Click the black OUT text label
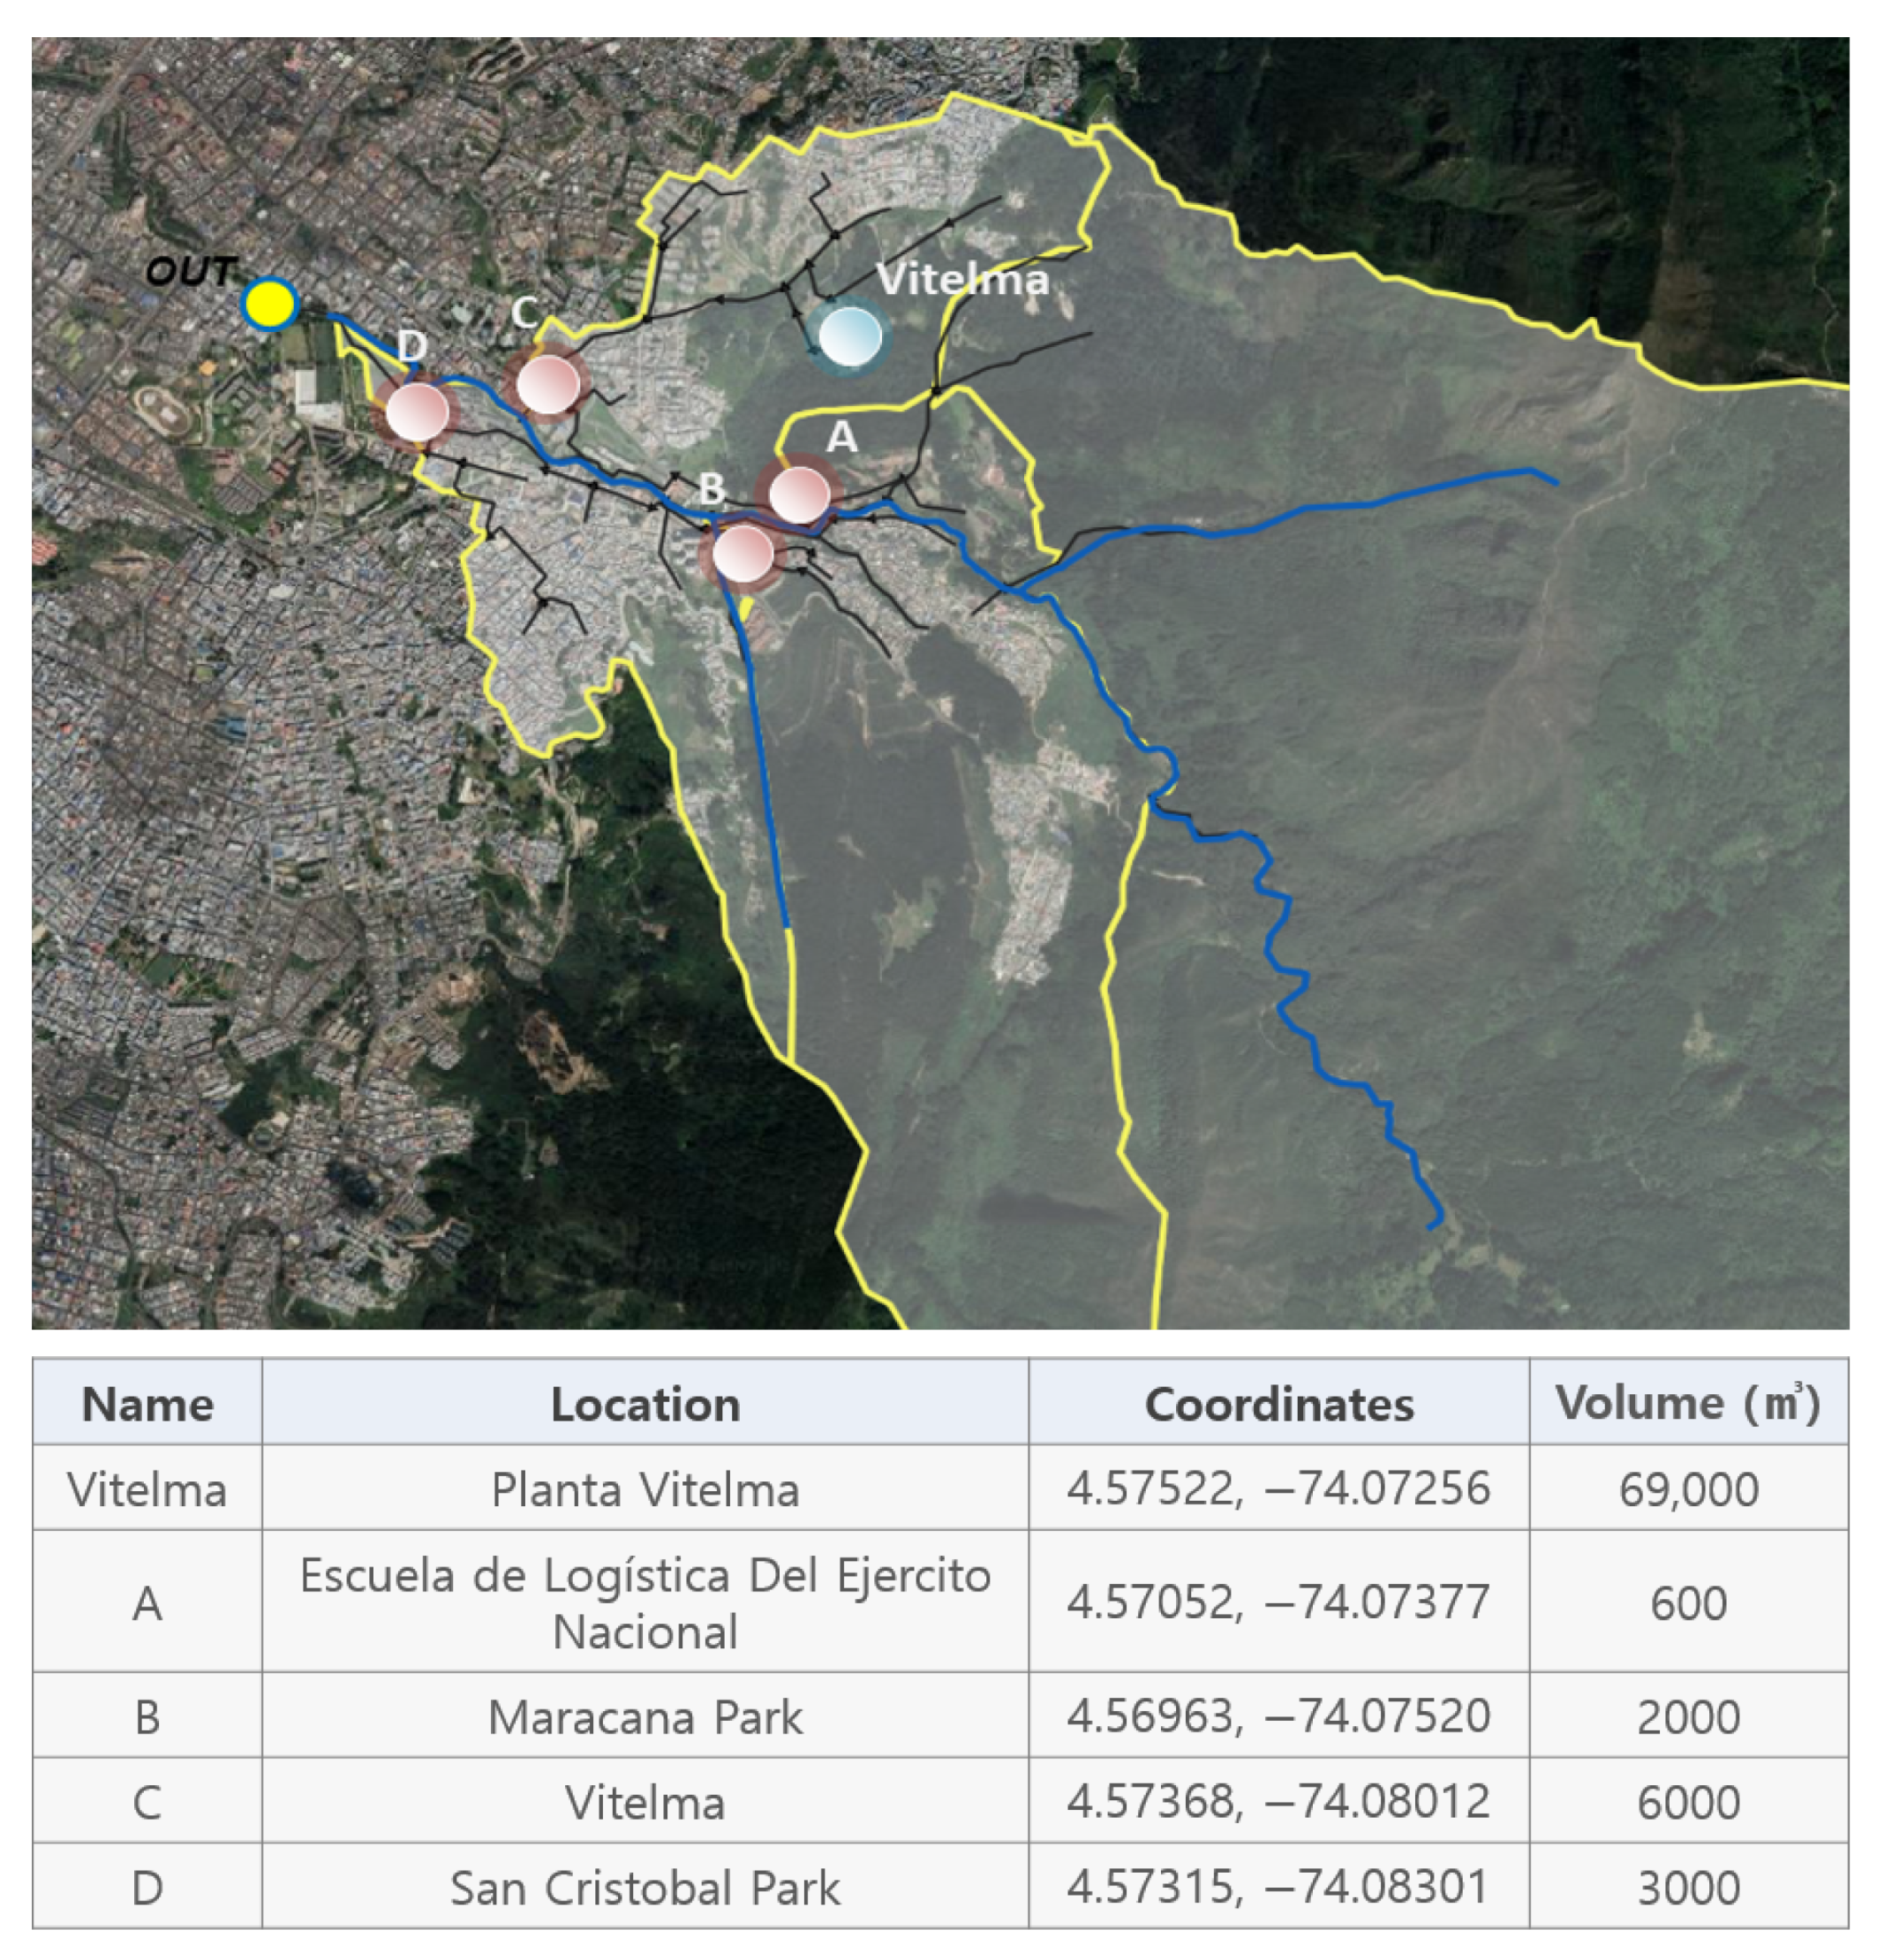The image size is (1877, 1960). click(x=190, y=271)
